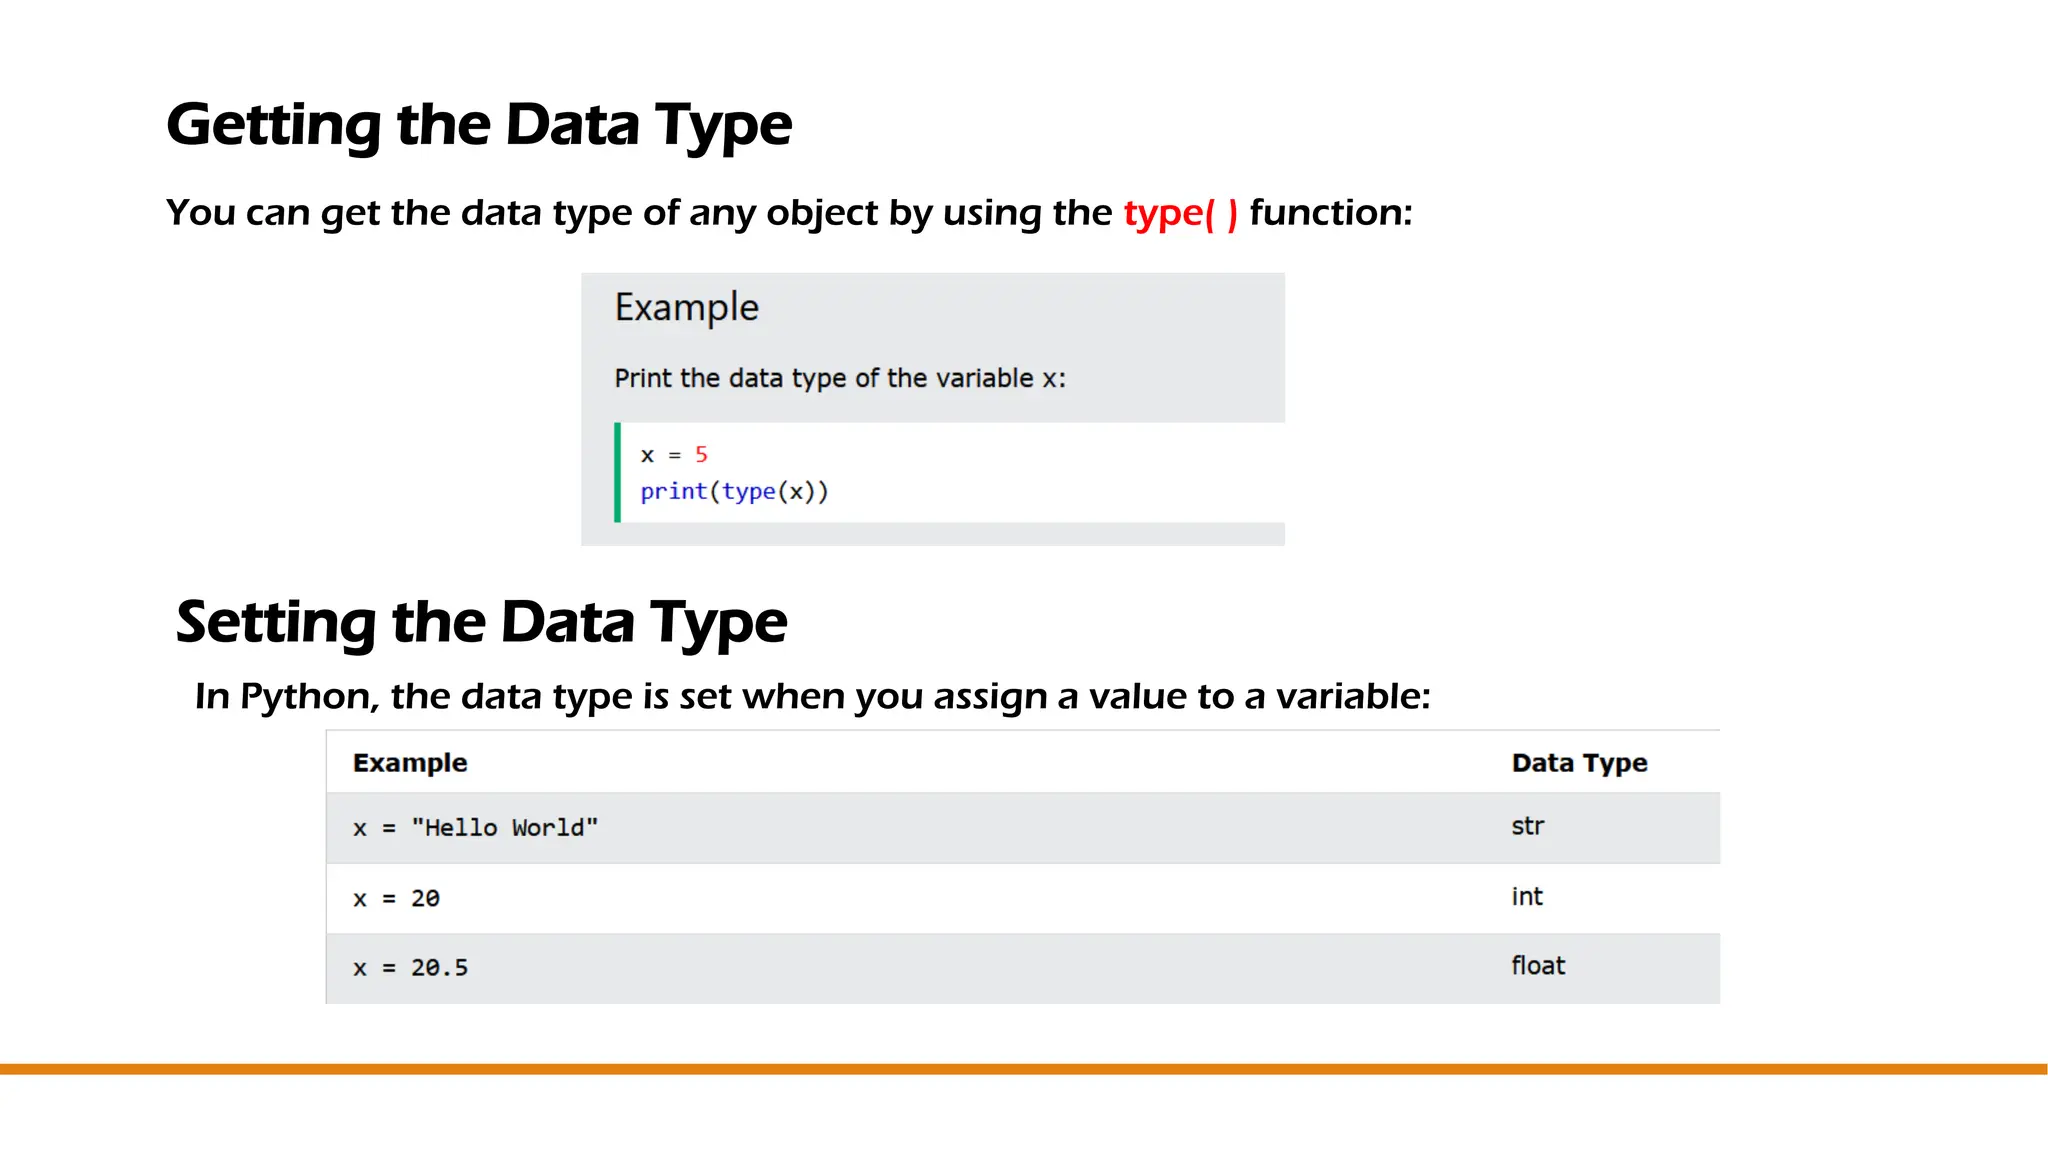Click the 'In Python, the data type' sentence
This screenshot has height=1152, width=2048.
(812, 696)
